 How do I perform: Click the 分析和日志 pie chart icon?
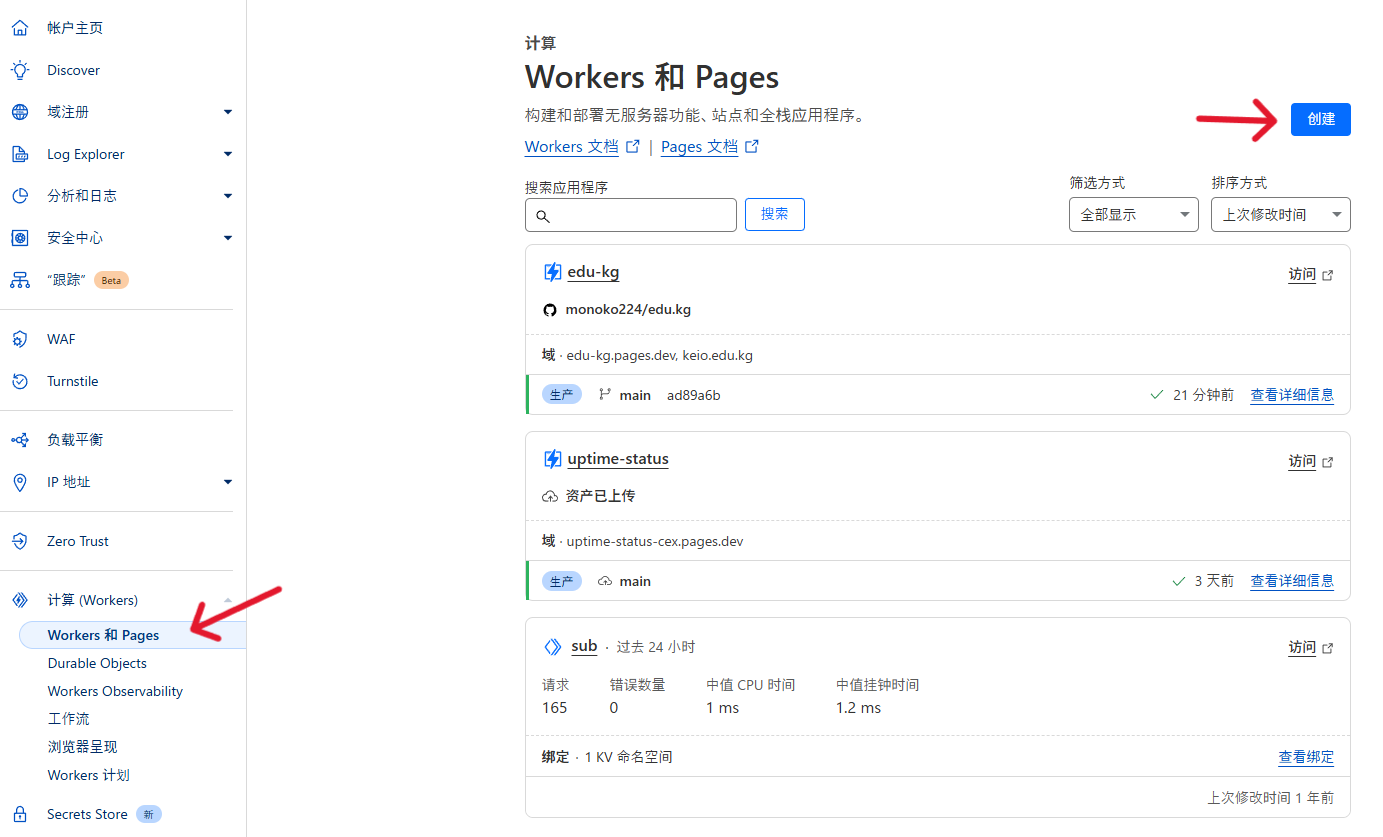point(19,196)
